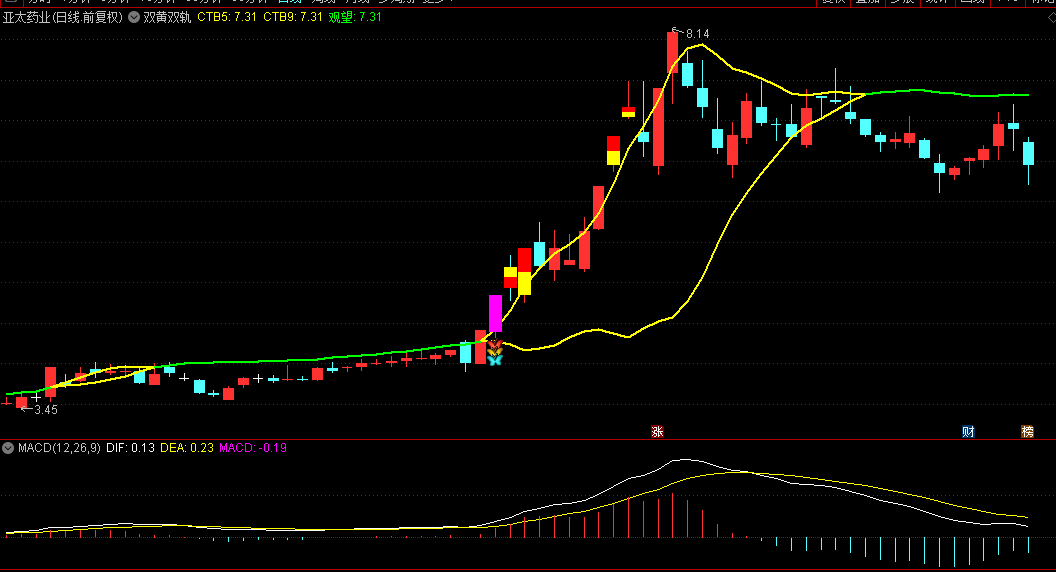Click the 8.14 high price label

click(697, 34)
